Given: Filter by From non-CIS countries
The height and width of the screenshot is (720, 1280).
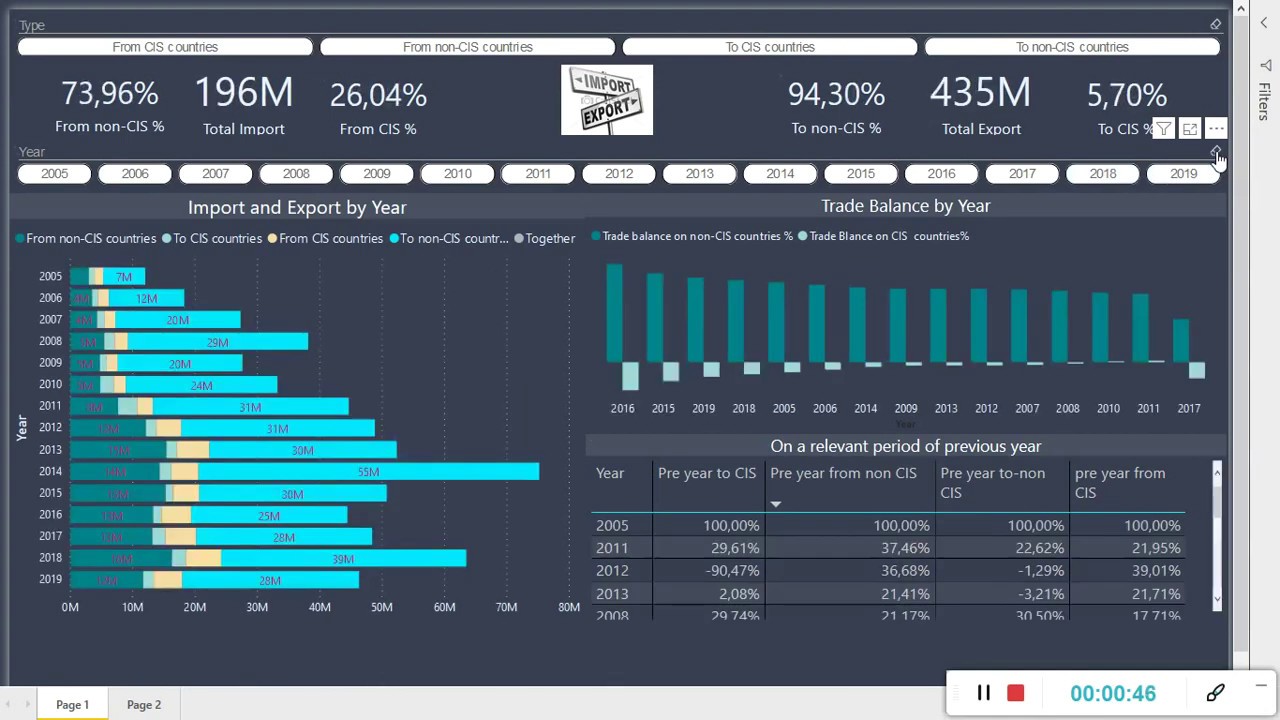Looking at the screenshot, I should [467, 47].
